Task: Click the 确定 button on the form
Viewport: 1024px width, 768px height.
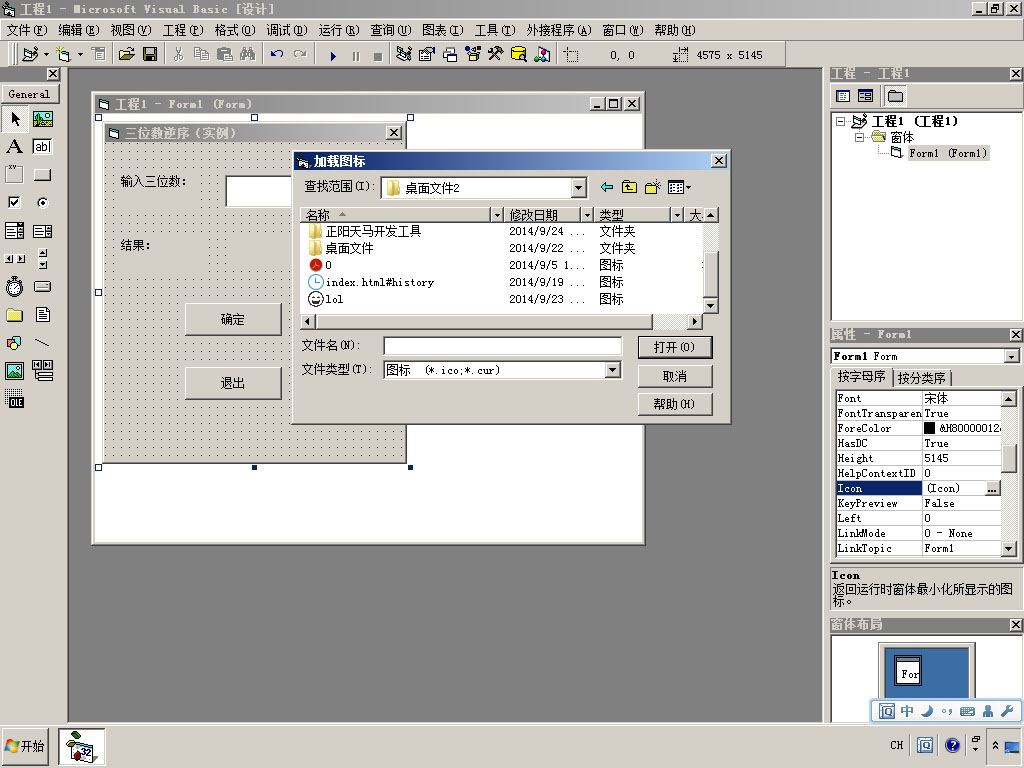Action: pyautogui.click(x=232, y=319)
